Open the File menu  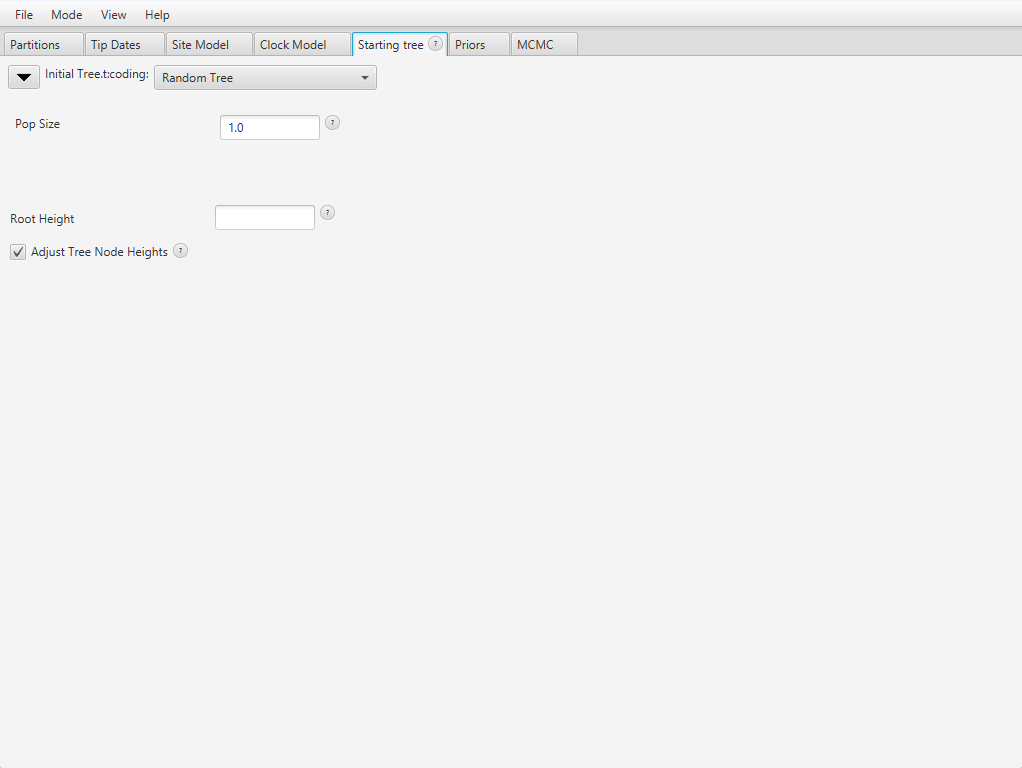tap(24, 14)
